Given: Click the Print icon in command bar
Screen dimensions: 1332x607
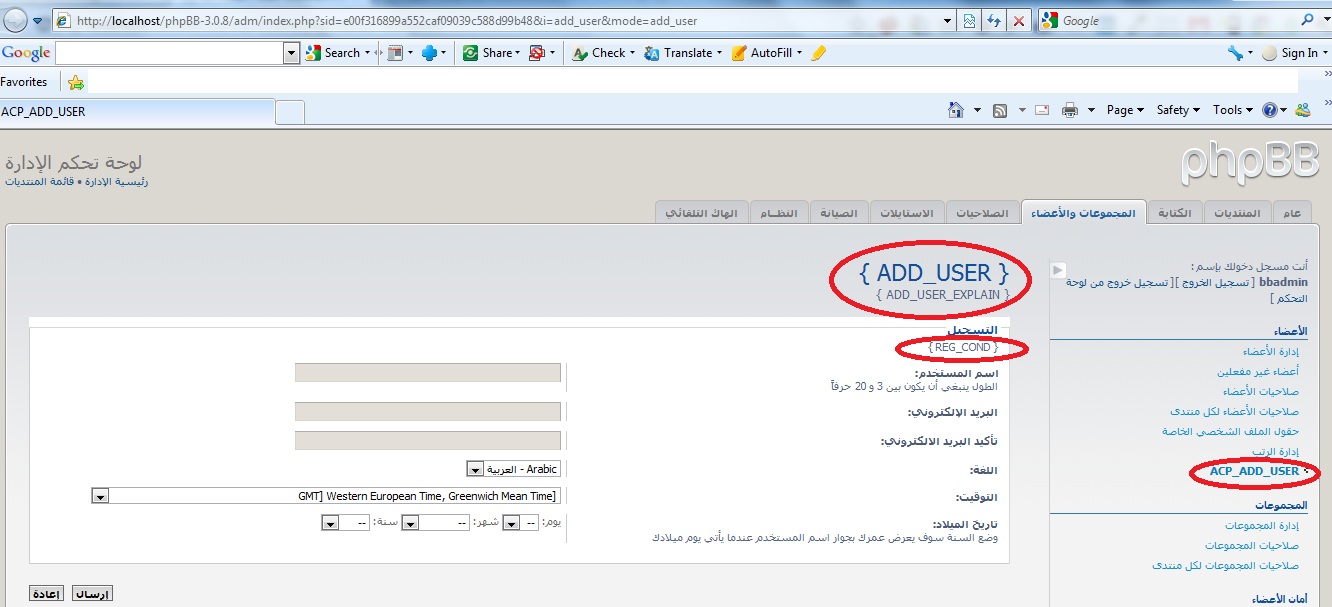Looking at the screenshot, I should point(1069,110).
